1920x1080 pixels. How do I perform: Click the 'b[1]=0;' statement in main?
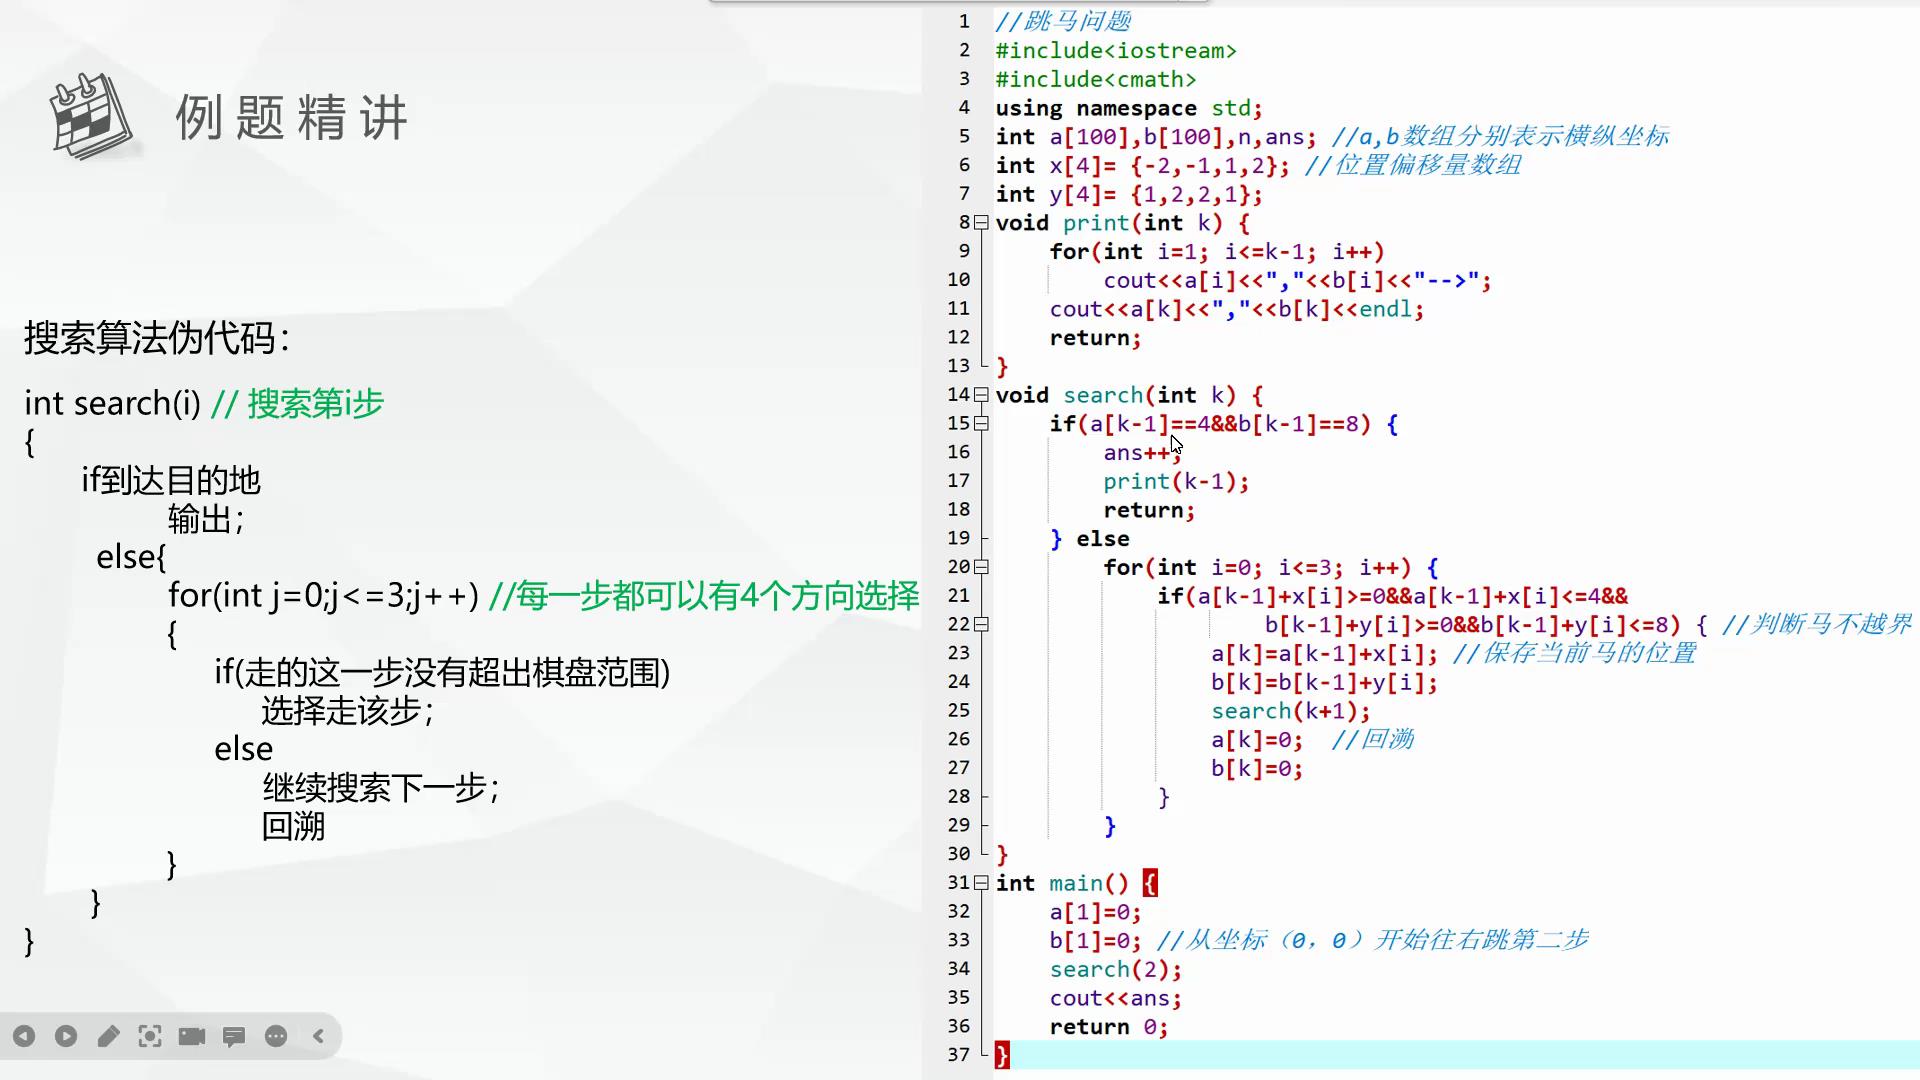1095,941
